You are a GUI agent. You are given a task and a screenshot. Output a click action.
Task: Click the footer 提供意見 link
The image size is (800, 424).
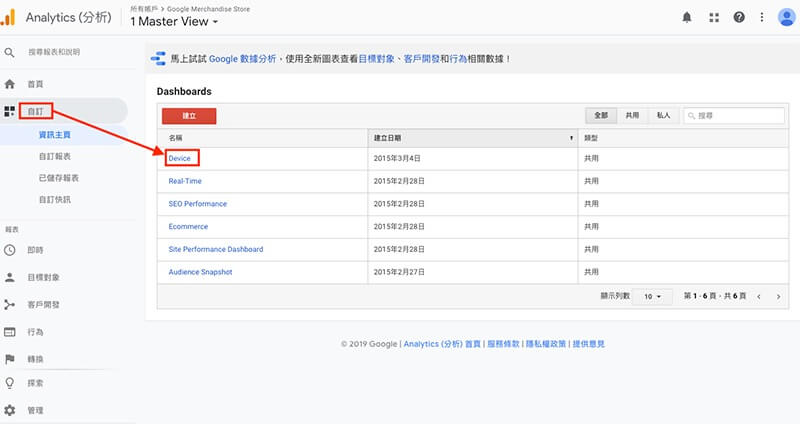coord(588,344)
